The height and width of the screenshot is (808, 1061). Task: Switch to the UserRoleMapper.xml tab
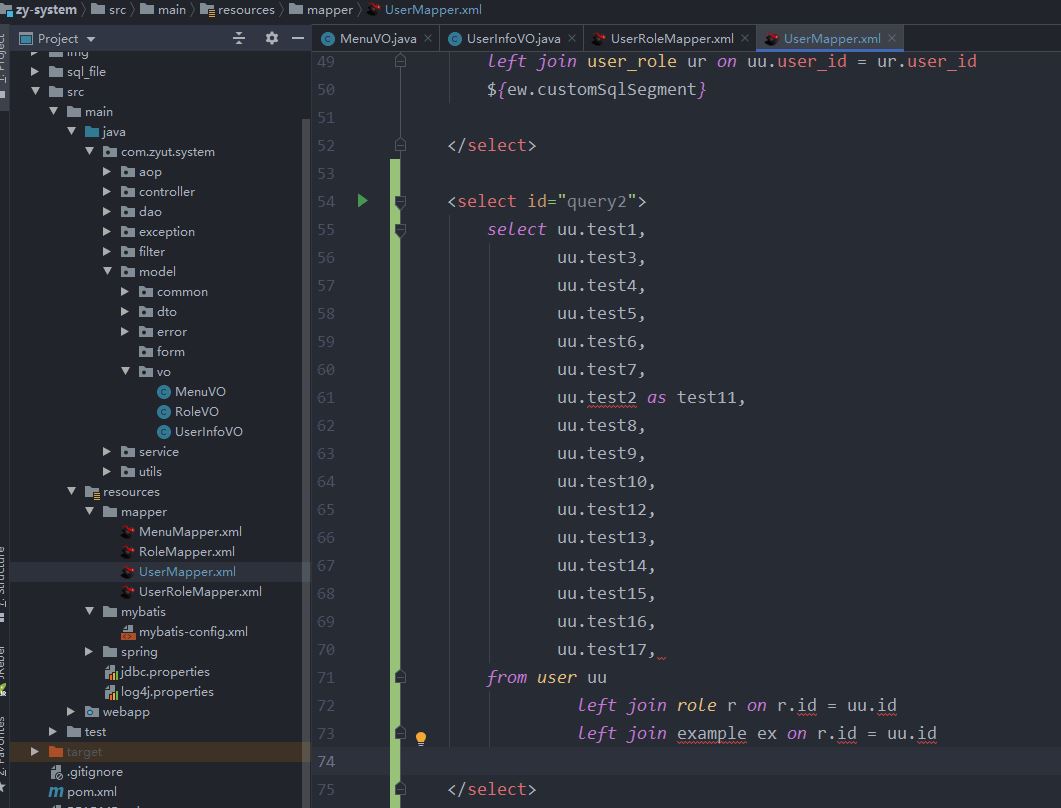671,38
